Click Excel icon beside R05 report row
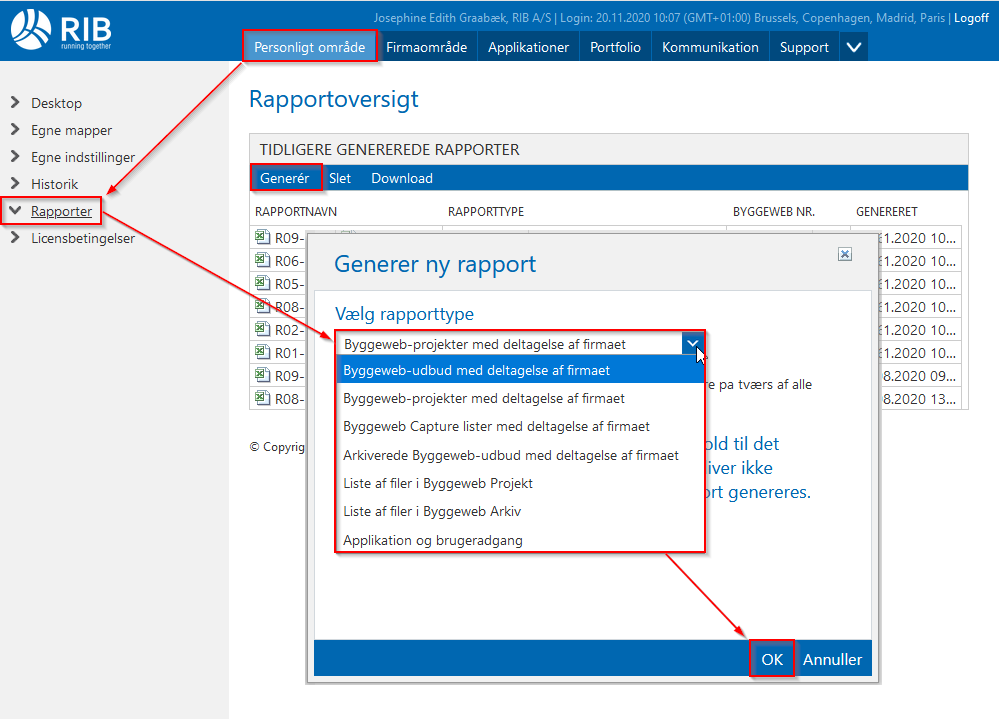Image resolution: width=999 pixels, height=719 pixels. (262, 283)
